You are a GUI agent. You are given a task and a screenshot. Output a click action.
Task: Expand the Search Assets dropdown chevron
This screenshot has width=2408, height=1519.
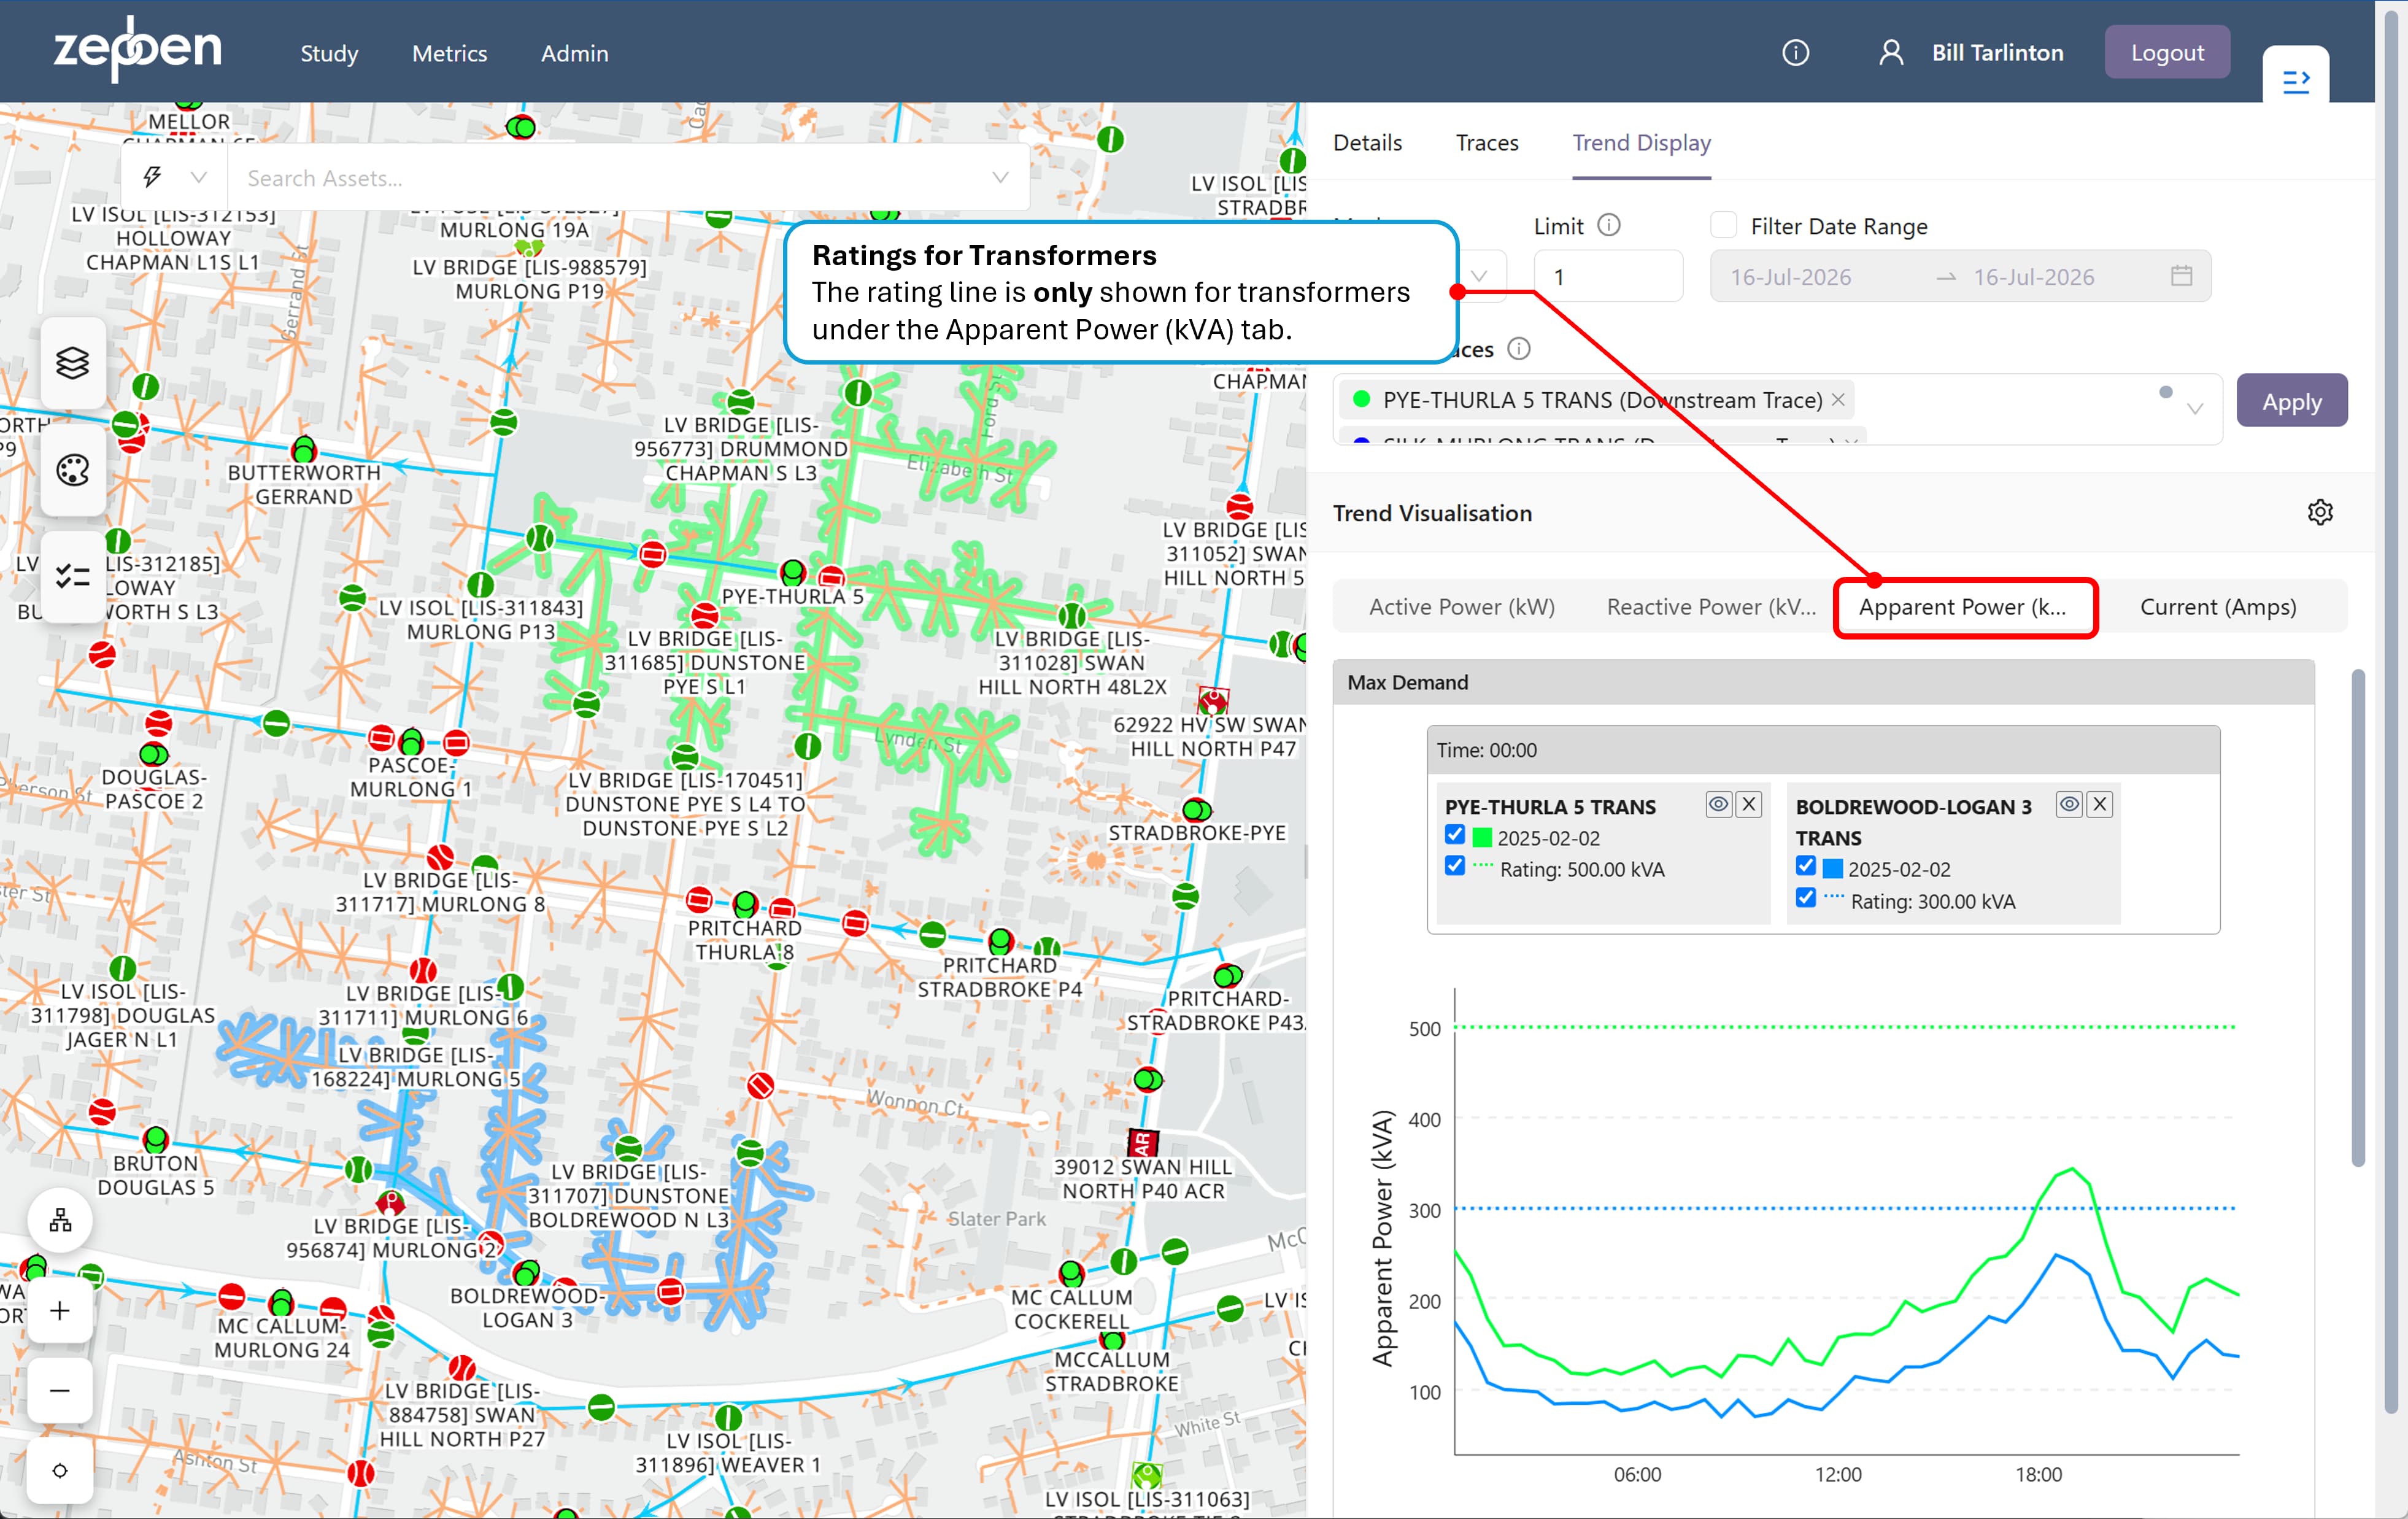1000,177
